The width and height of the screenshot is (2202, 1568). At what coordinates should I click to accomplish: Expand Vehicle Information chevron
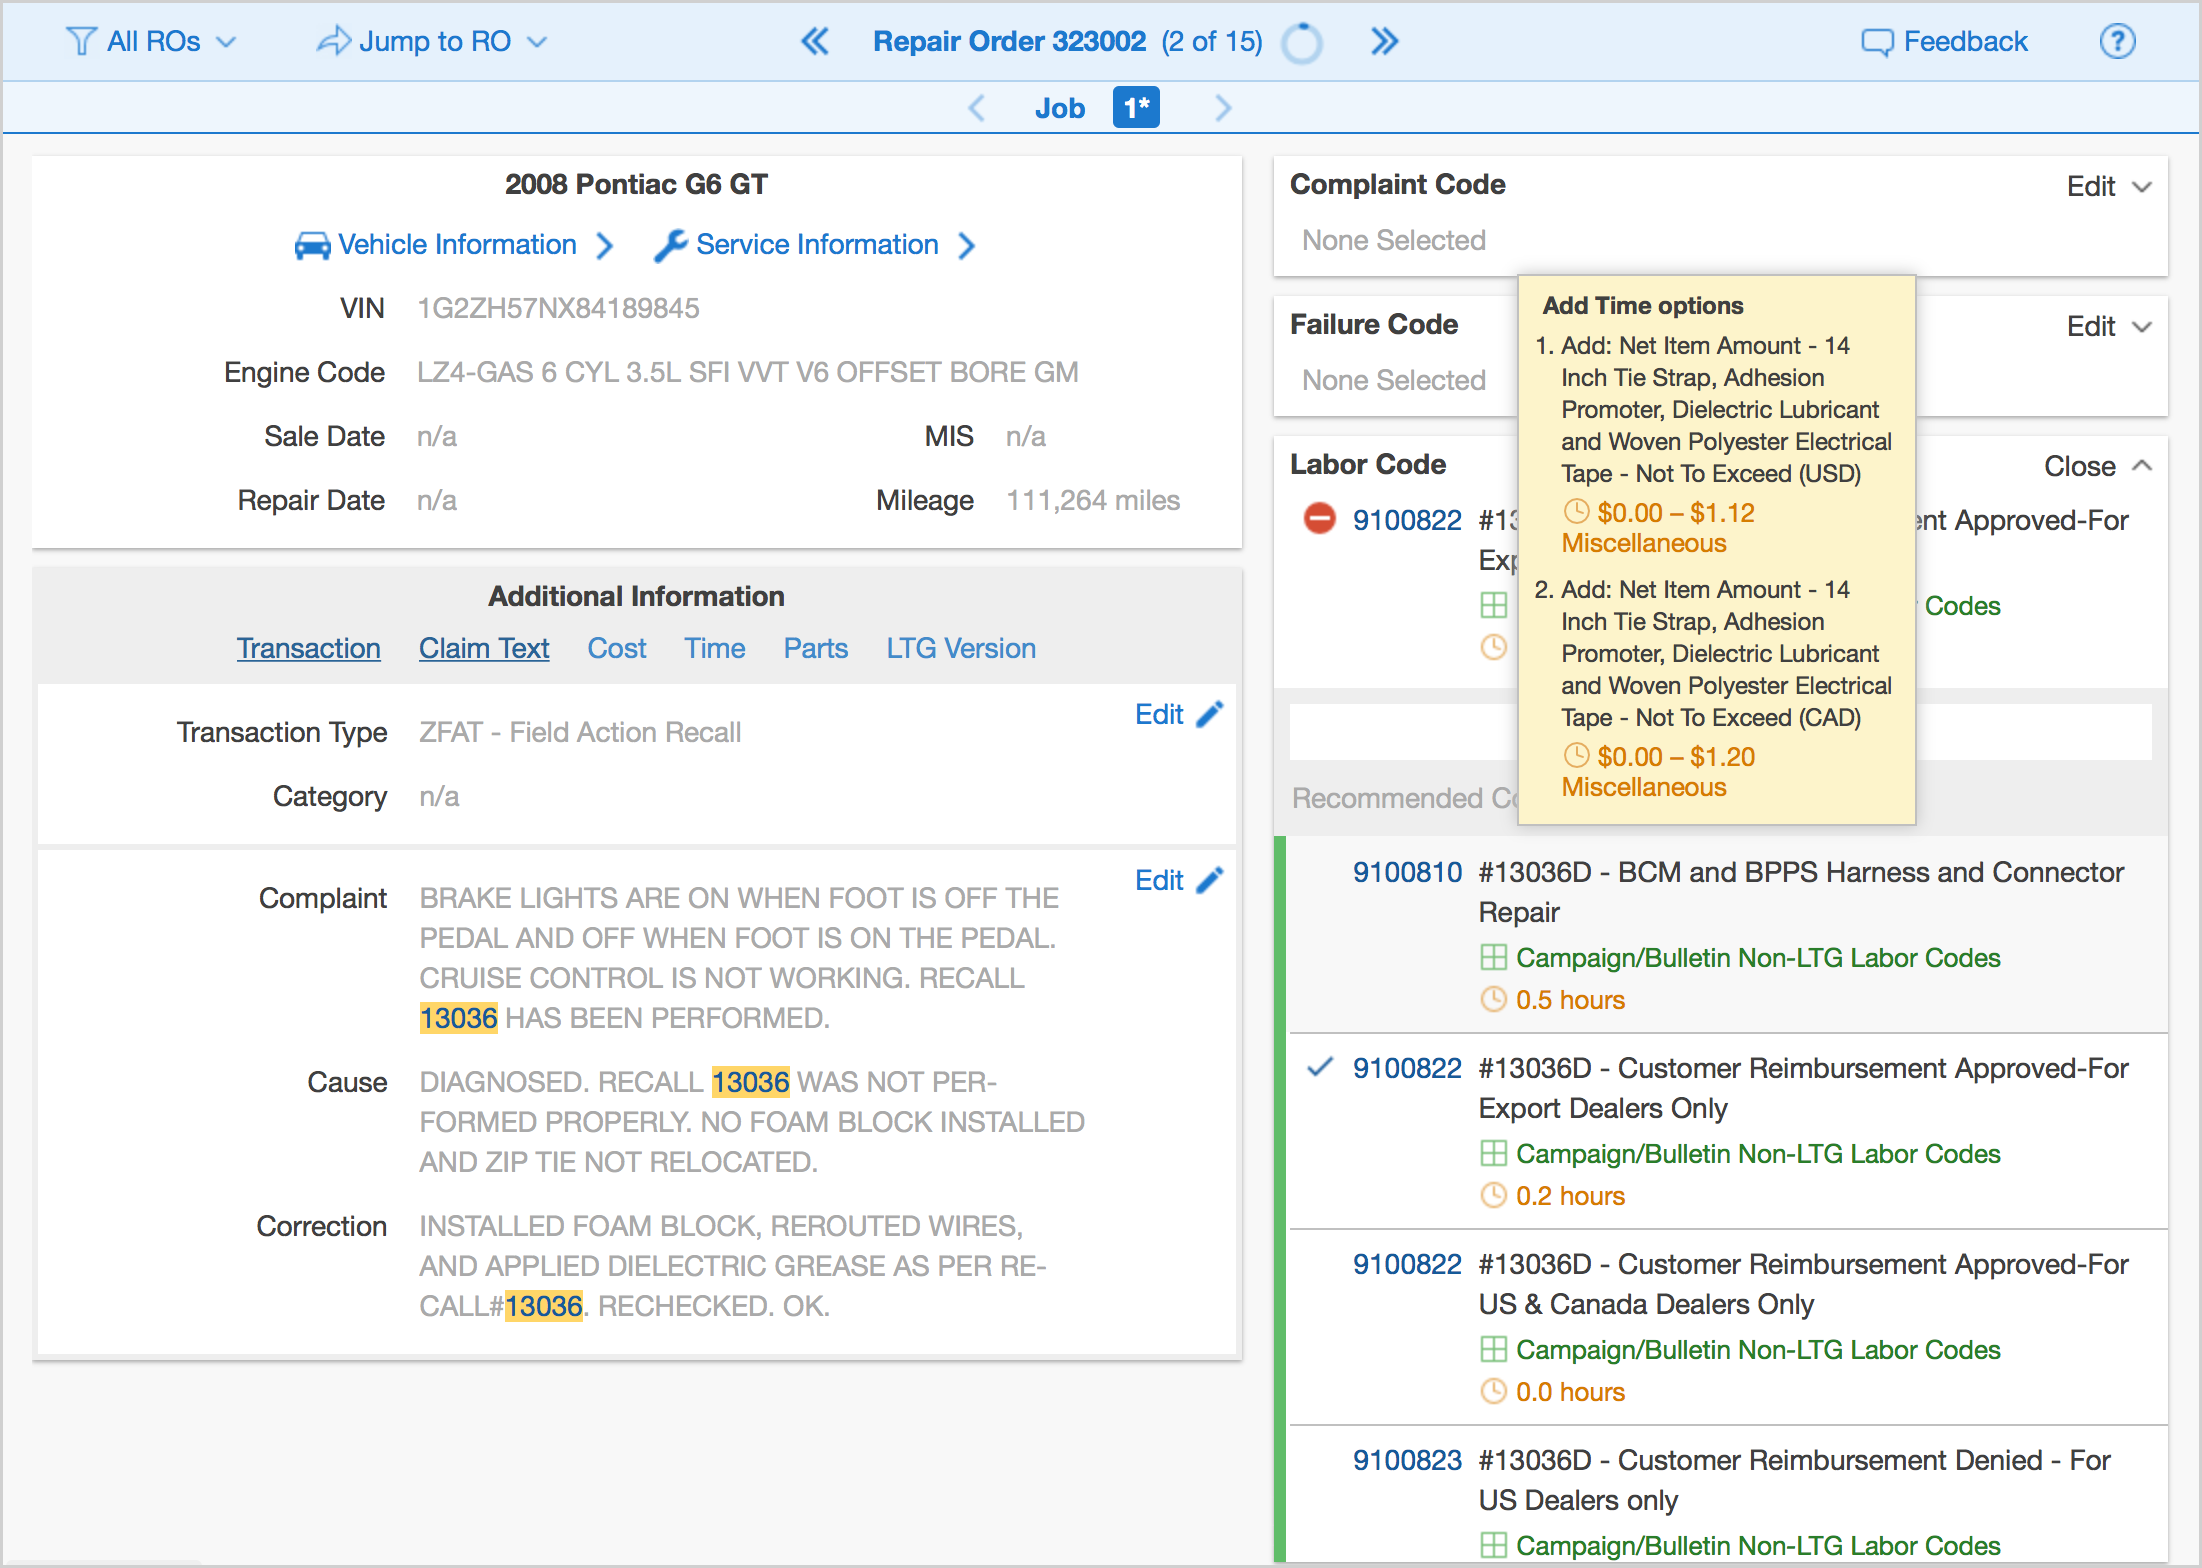pyautogui.click(x=604, y=245)
